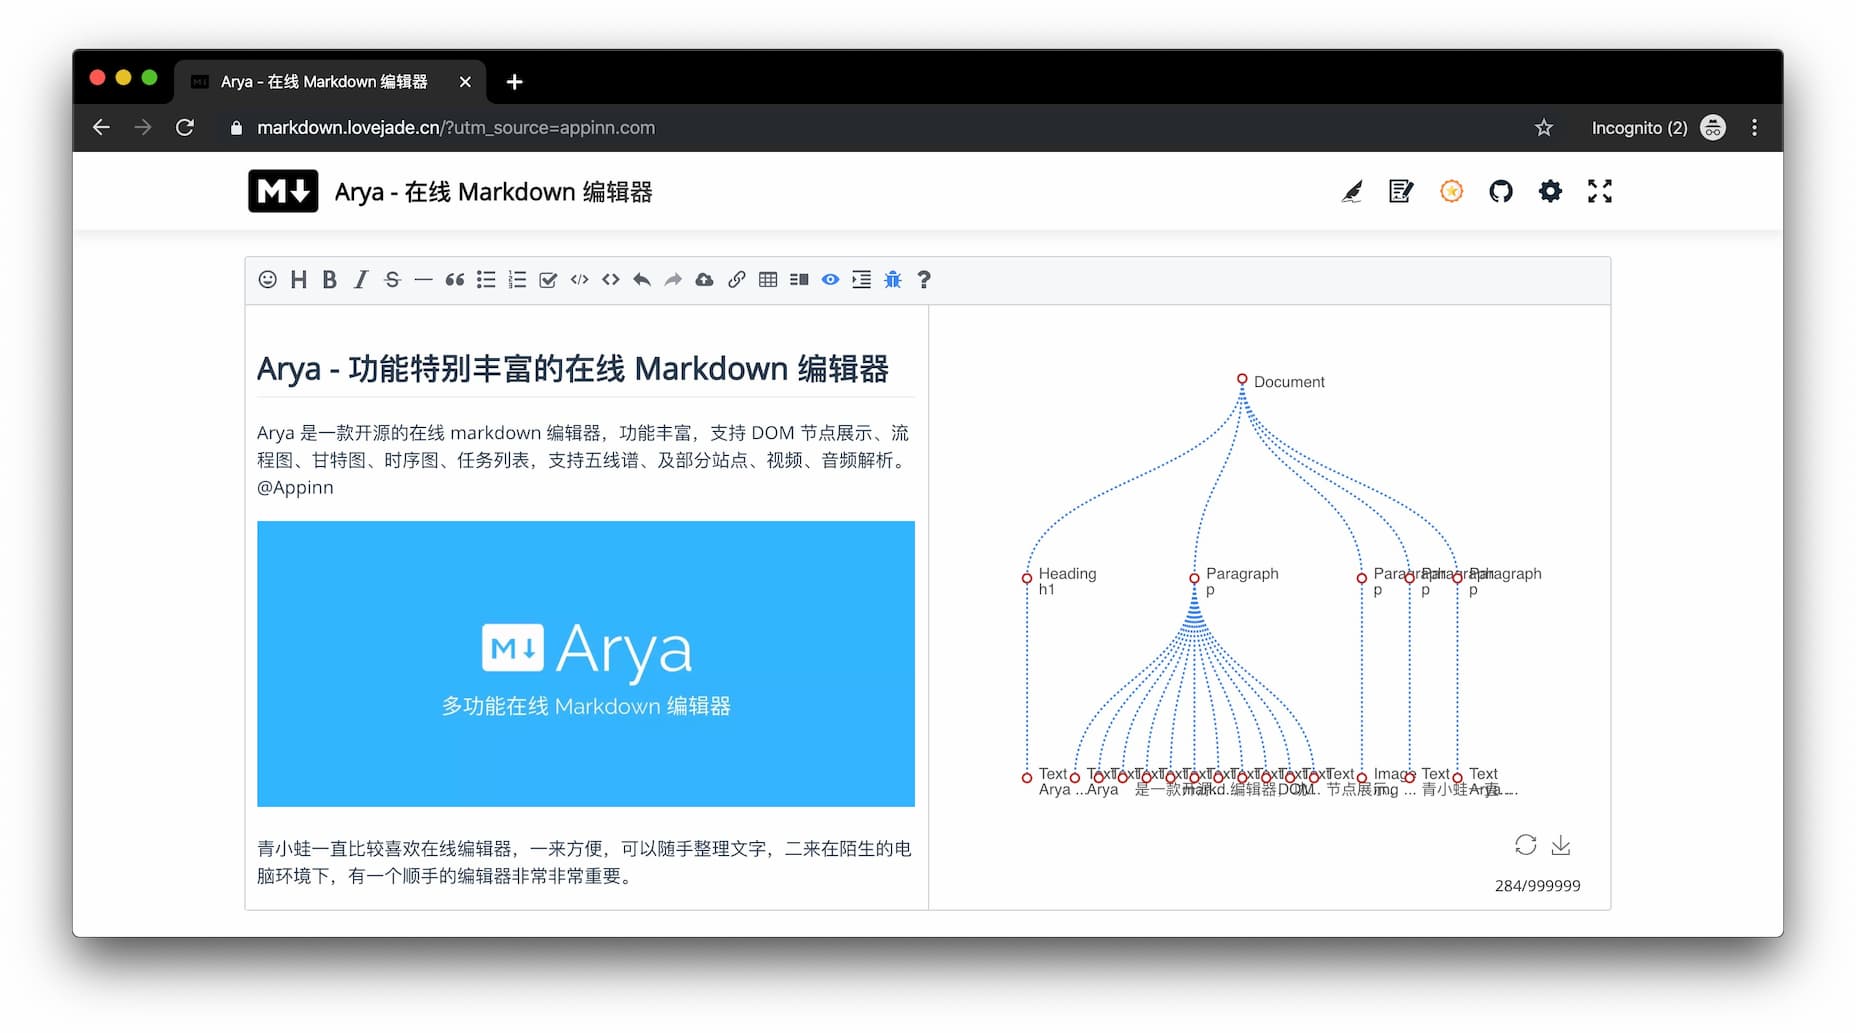The image size is (1856, 1033).
Task: Toggle the preview eye icon
Action: pos(830,280)
